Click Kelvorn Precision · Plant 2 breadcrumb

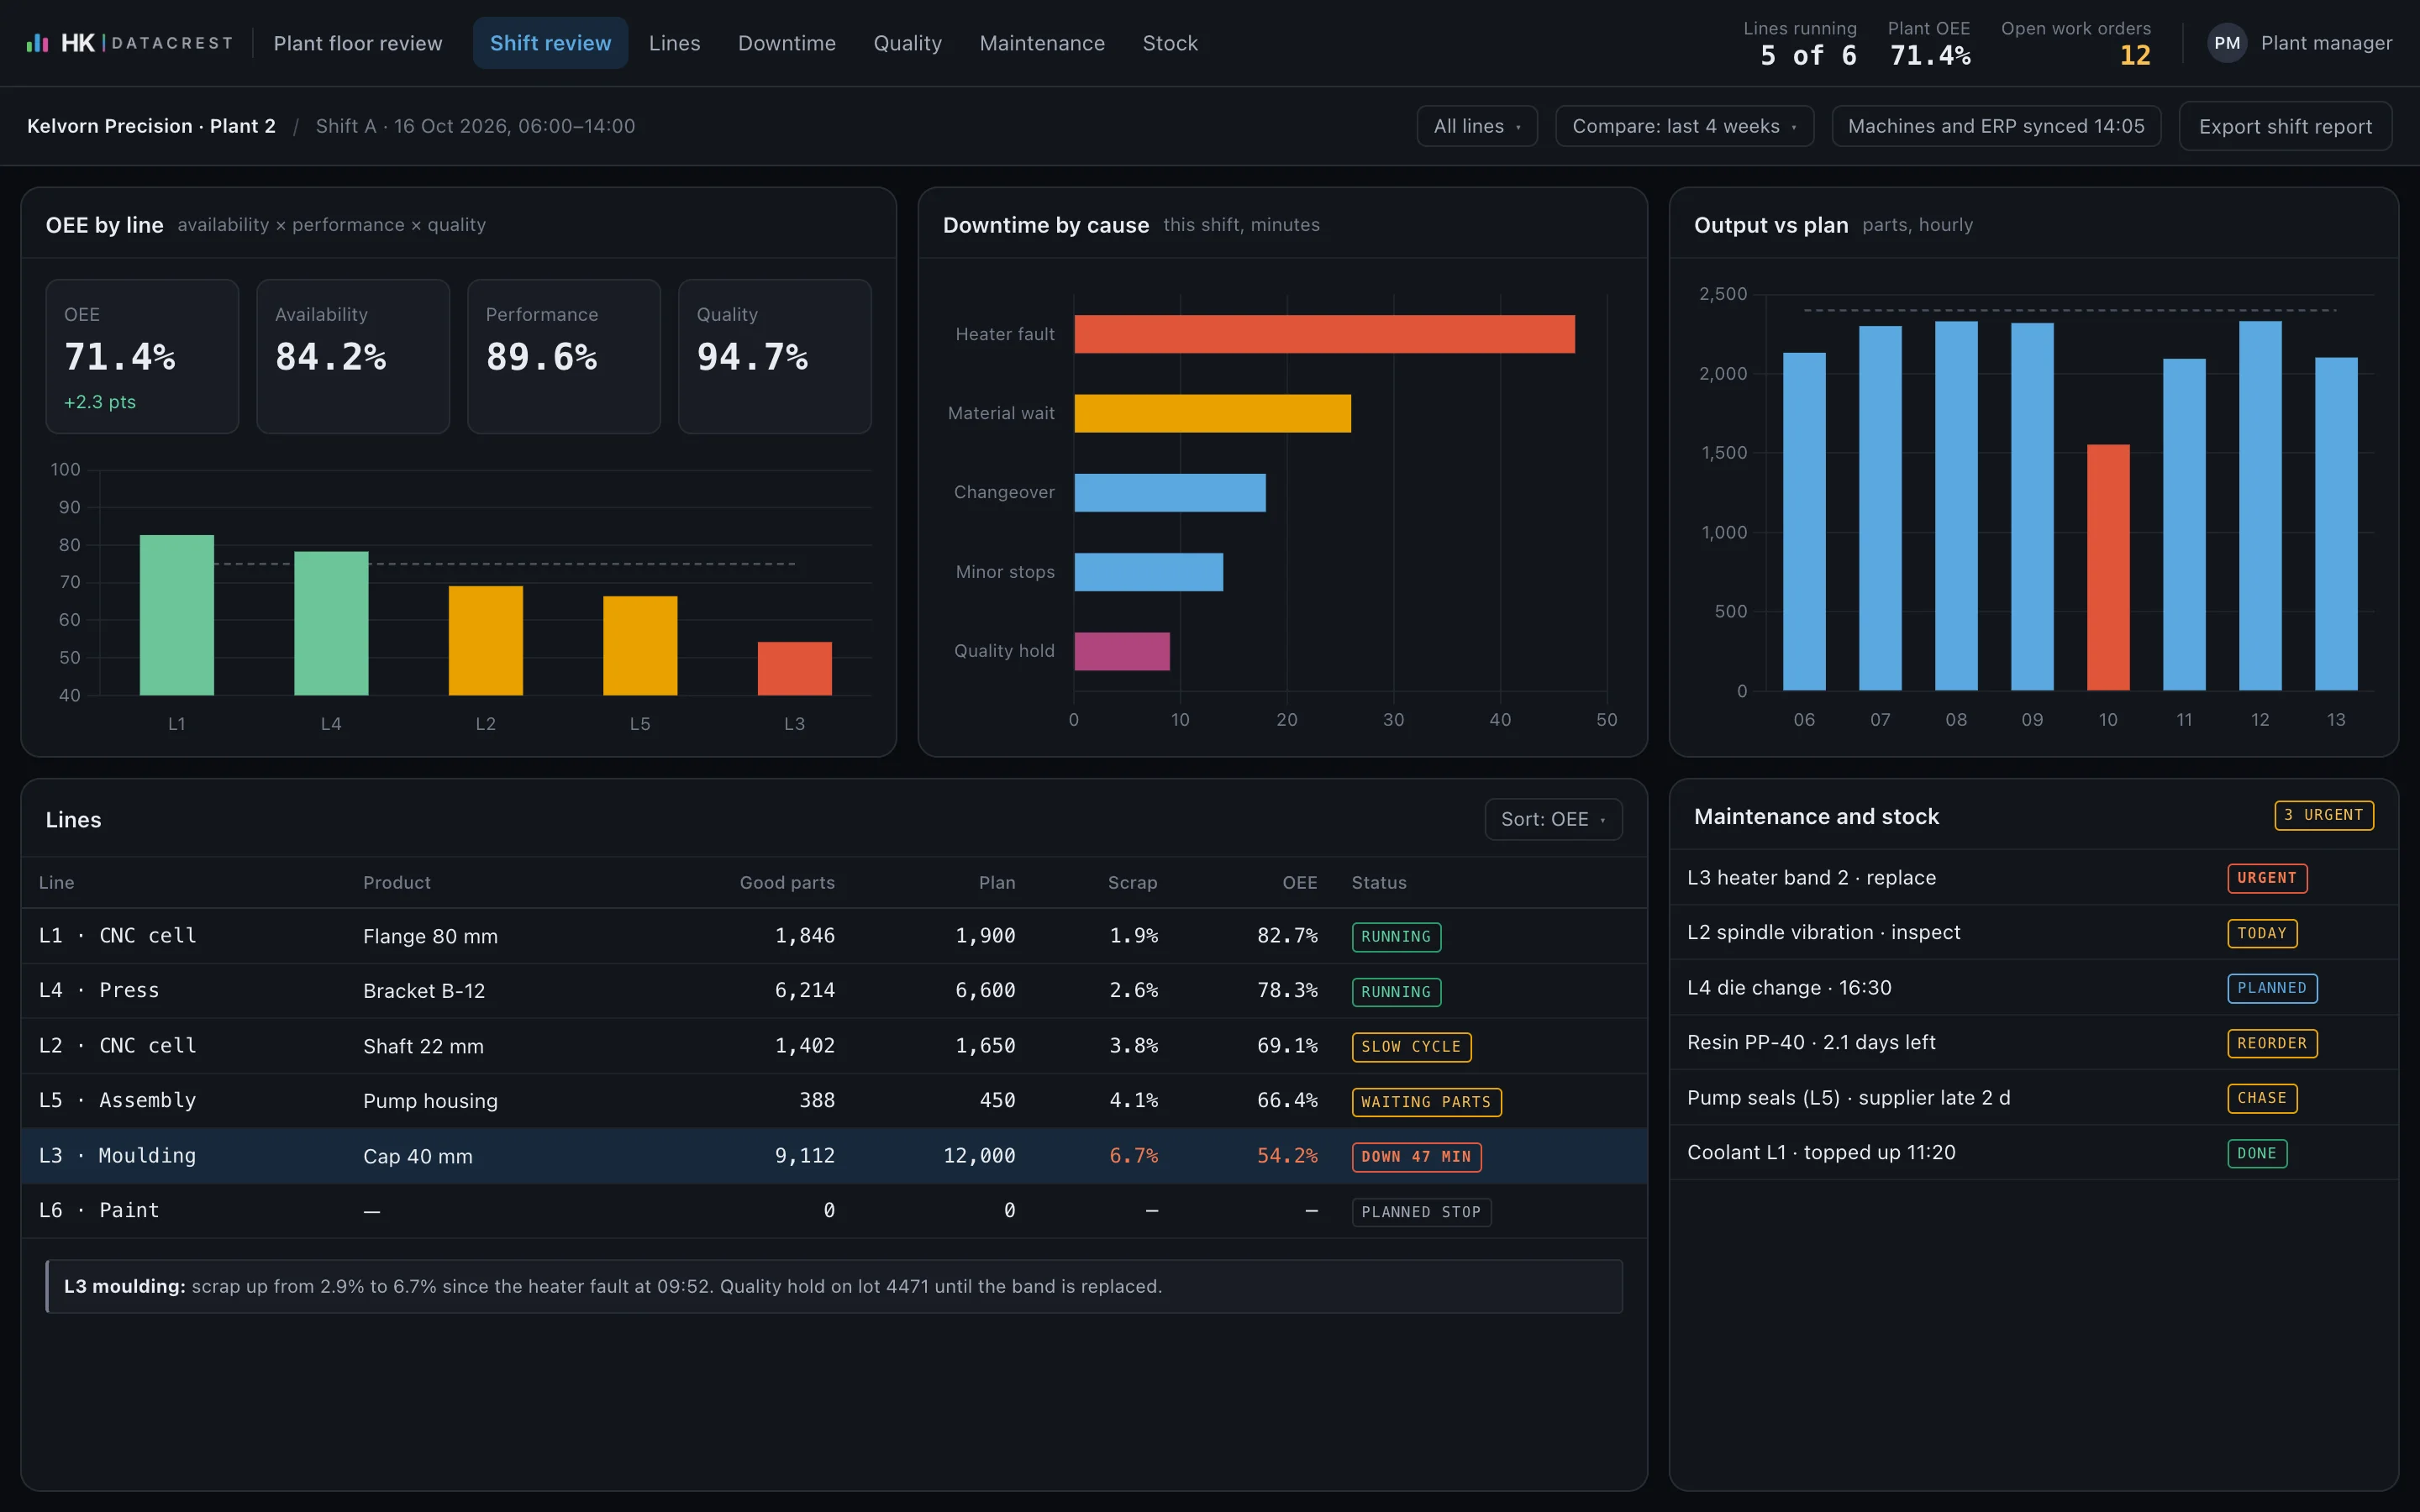151,126
